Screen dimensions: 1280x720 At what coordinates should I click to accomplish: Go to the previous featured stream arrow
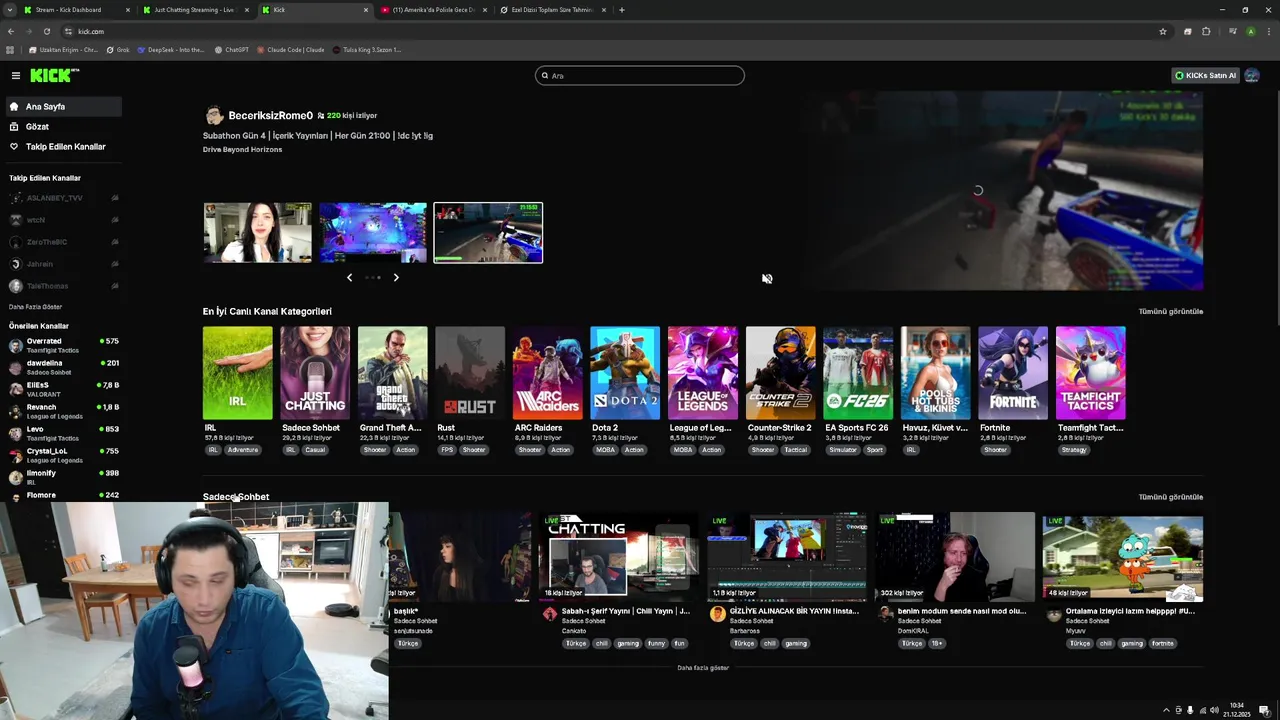click(349, 277)
